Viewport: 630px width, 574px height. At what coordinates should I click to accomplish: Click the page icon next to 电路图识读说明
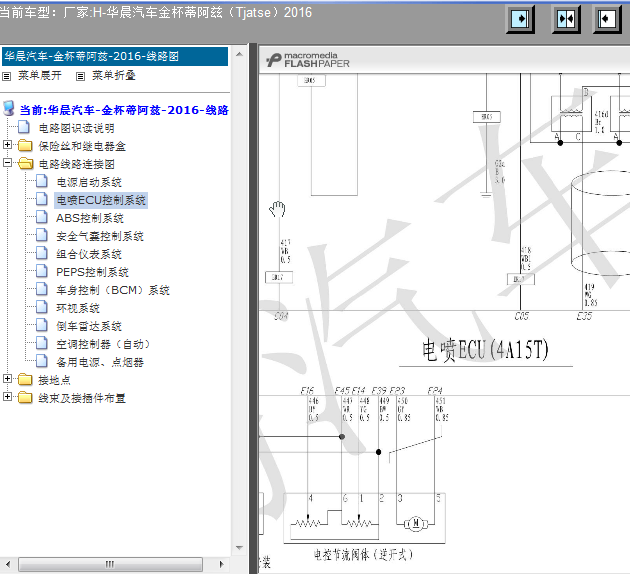coord(24,127)
